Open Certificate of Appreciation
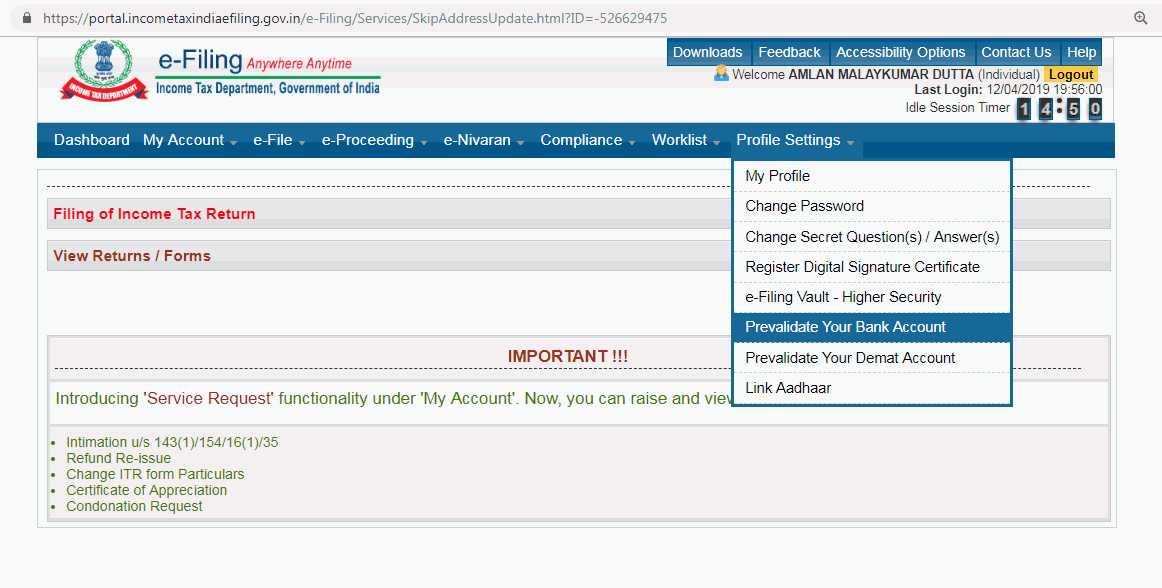Viewport: 1162px width, 588px height. [146, 490]
